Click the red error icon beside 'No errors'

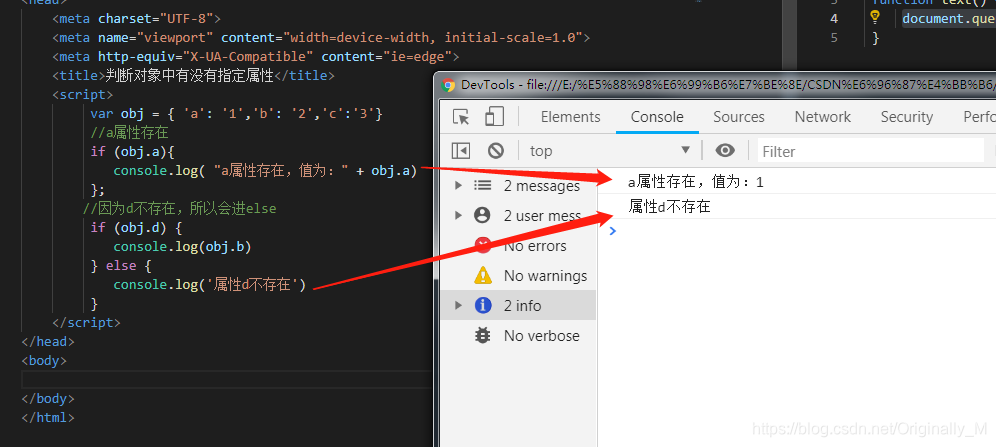pos(483,245)
